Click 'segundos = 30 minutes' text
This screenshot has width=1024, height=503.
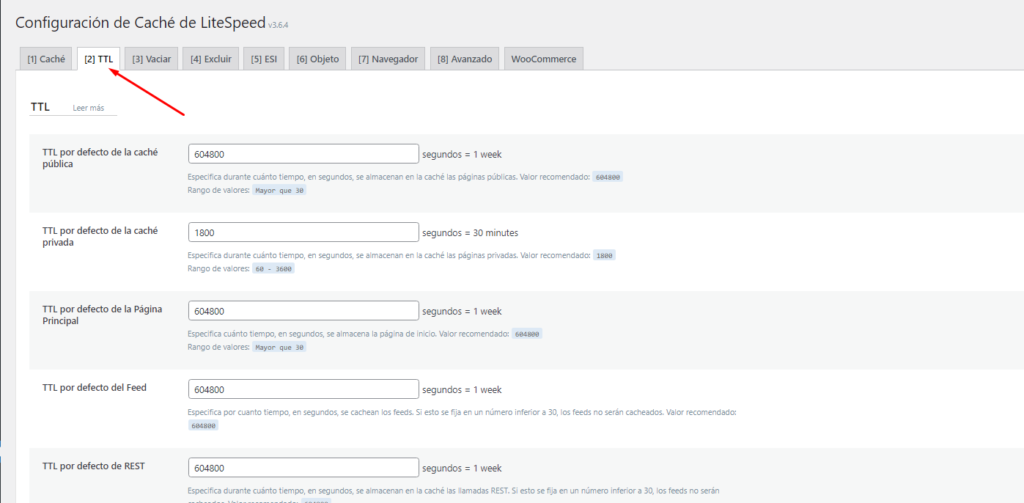(470, 233)
